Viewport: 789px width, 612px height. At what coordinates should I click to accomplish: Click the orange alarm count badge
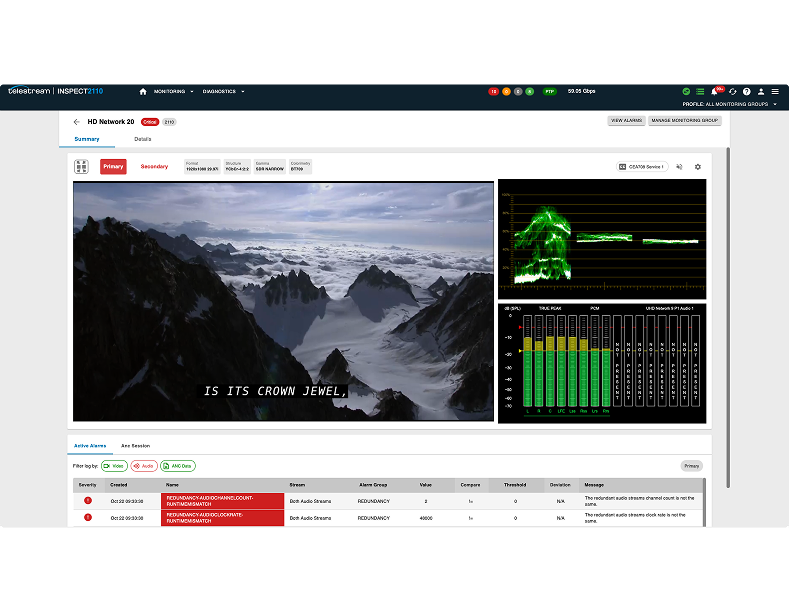point(506,92)
